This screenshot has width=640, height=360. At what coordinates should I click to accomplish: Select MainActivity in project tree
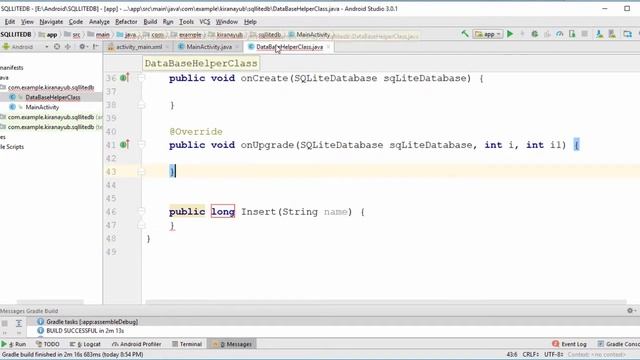(x=42, y=107)
